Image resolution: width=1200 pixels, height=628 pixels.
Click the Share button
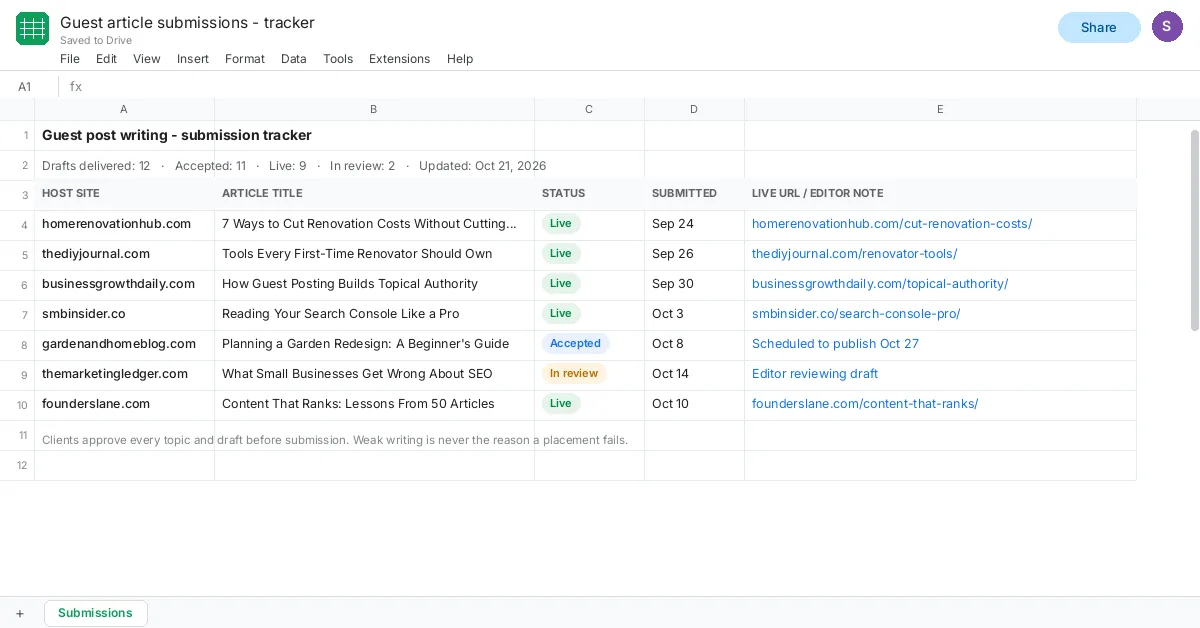pos(1099,28)
